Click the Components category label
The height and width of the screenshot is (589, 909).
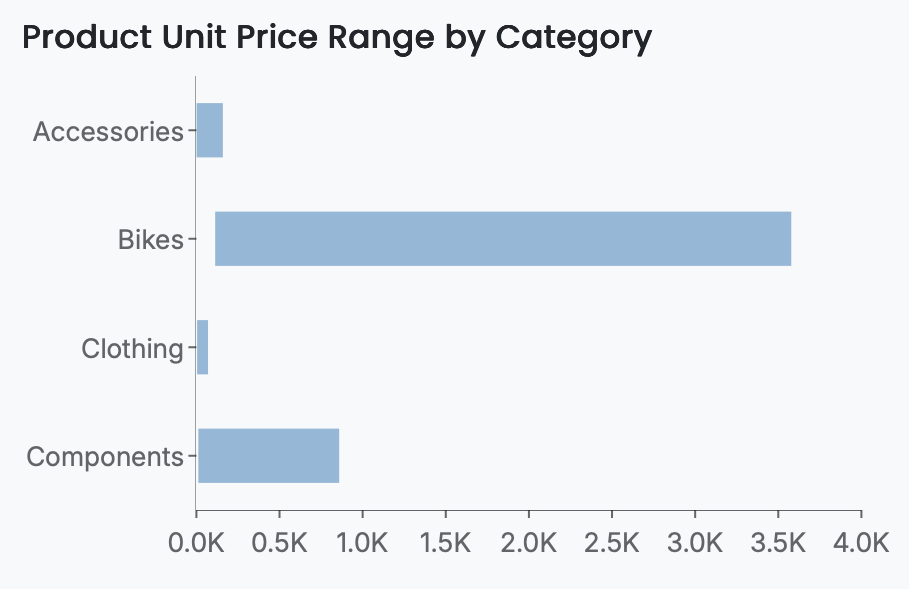(105, 457)
